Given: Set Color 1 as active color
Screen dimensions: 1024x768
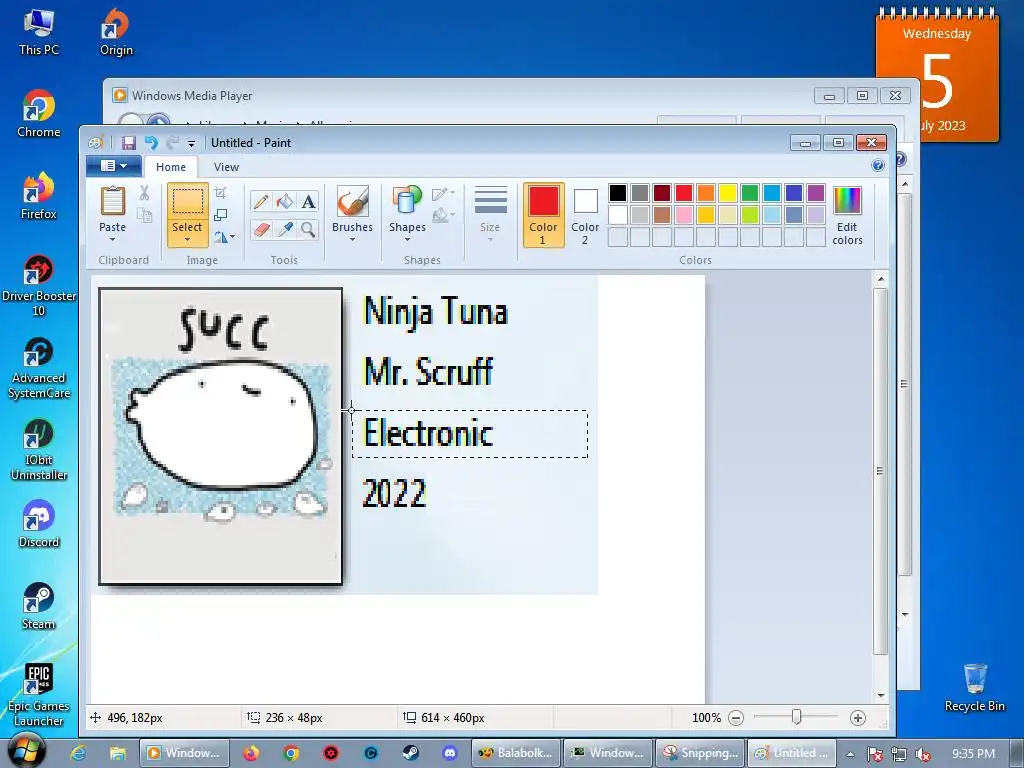Looking at the screenshot, I should click(543, 215).
